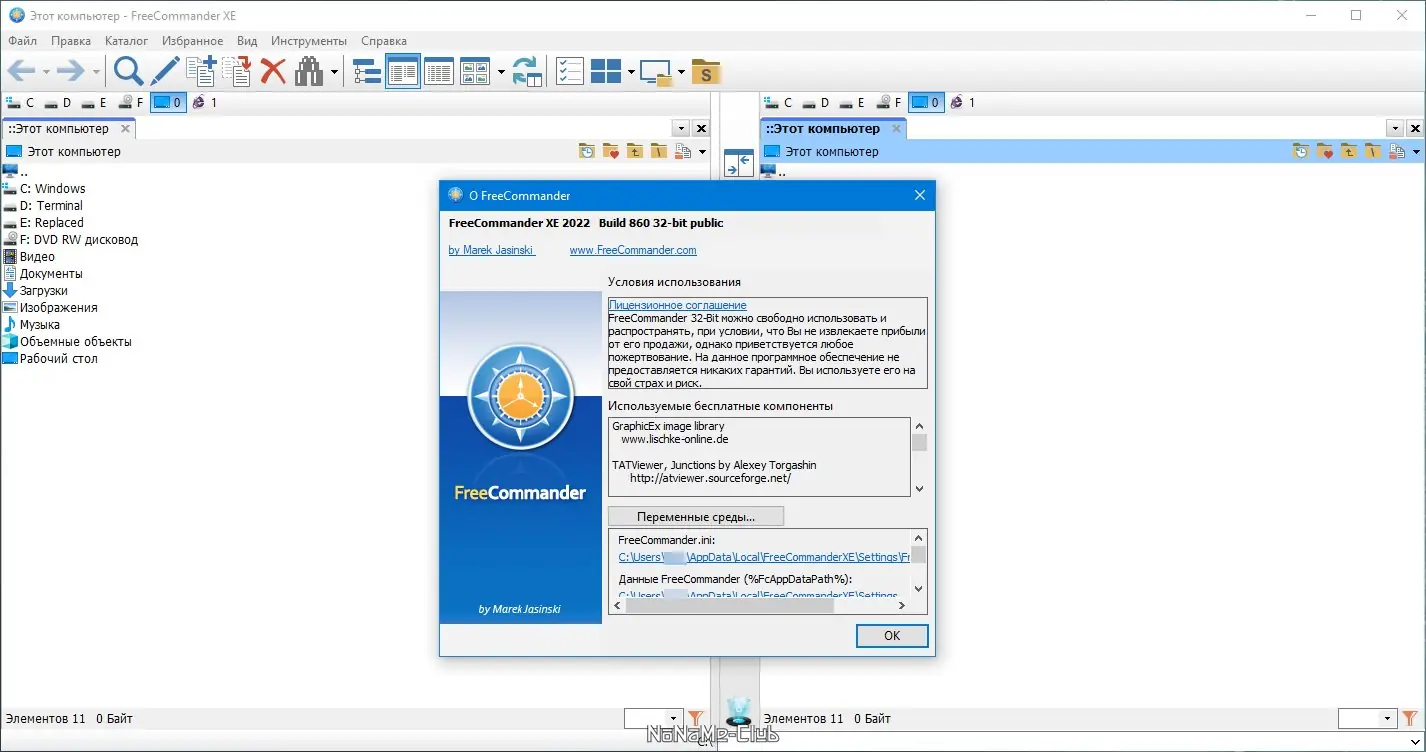Open the left pane tab list dropdown
The width and height of the screenshot is (1426, 752).
681,129
